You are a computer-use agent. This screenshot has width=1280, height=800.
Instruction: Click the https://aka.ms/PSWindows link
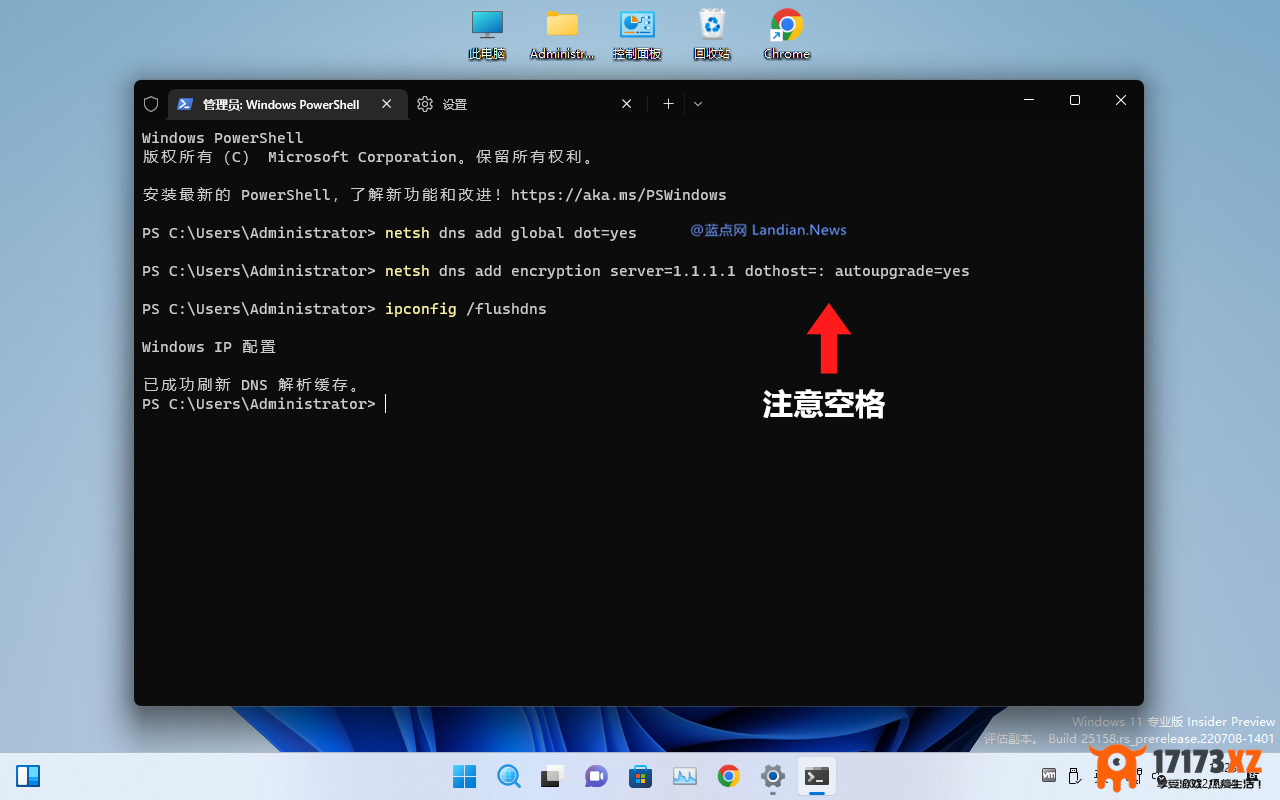coord(619,195)
